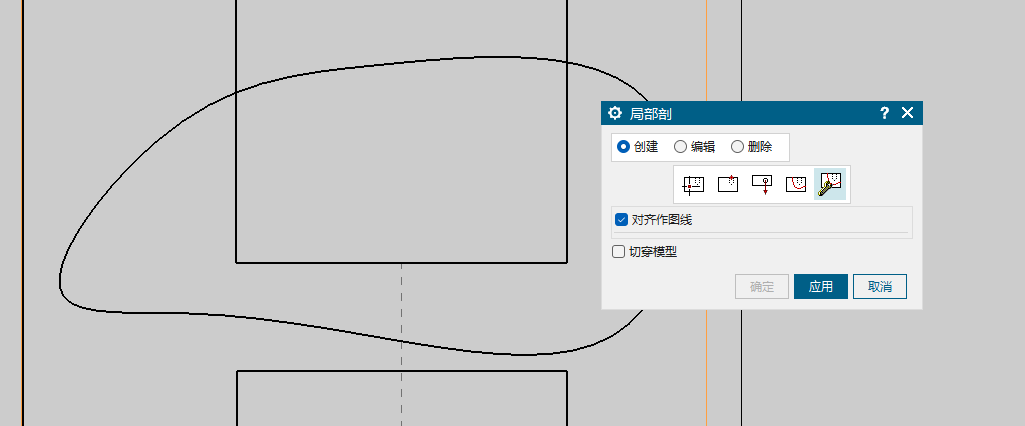Click the Select Curve step icon
1025x426 pixels.
tap(796, 184)
